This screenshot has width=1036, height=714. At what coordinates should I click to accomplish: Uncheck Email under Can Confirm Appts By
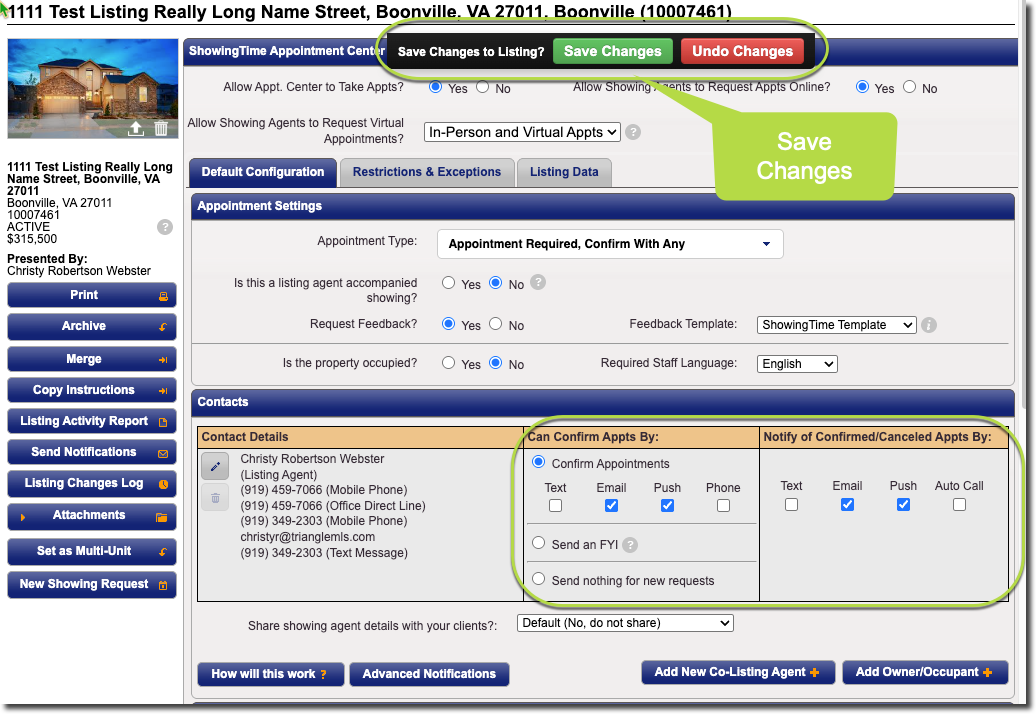(612, 506)
